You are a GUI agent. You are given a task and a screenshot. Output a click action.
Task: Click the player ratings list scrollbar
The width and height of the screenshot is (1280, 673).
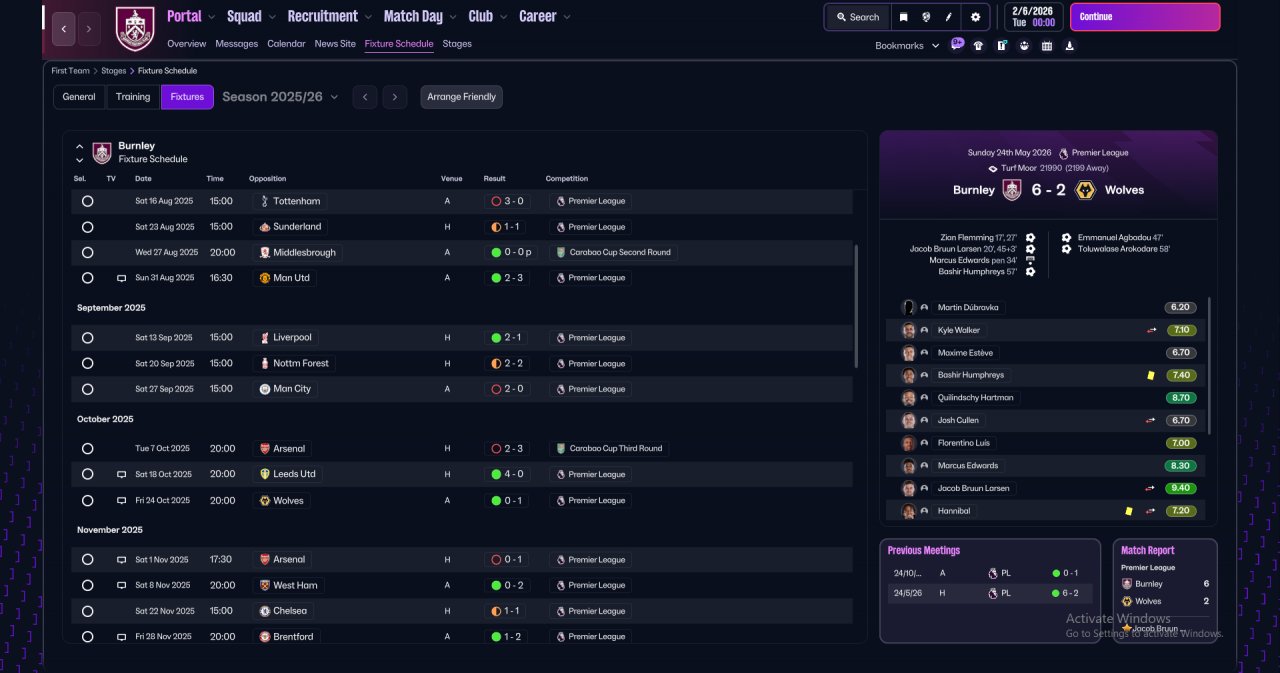coord(1210,365)
